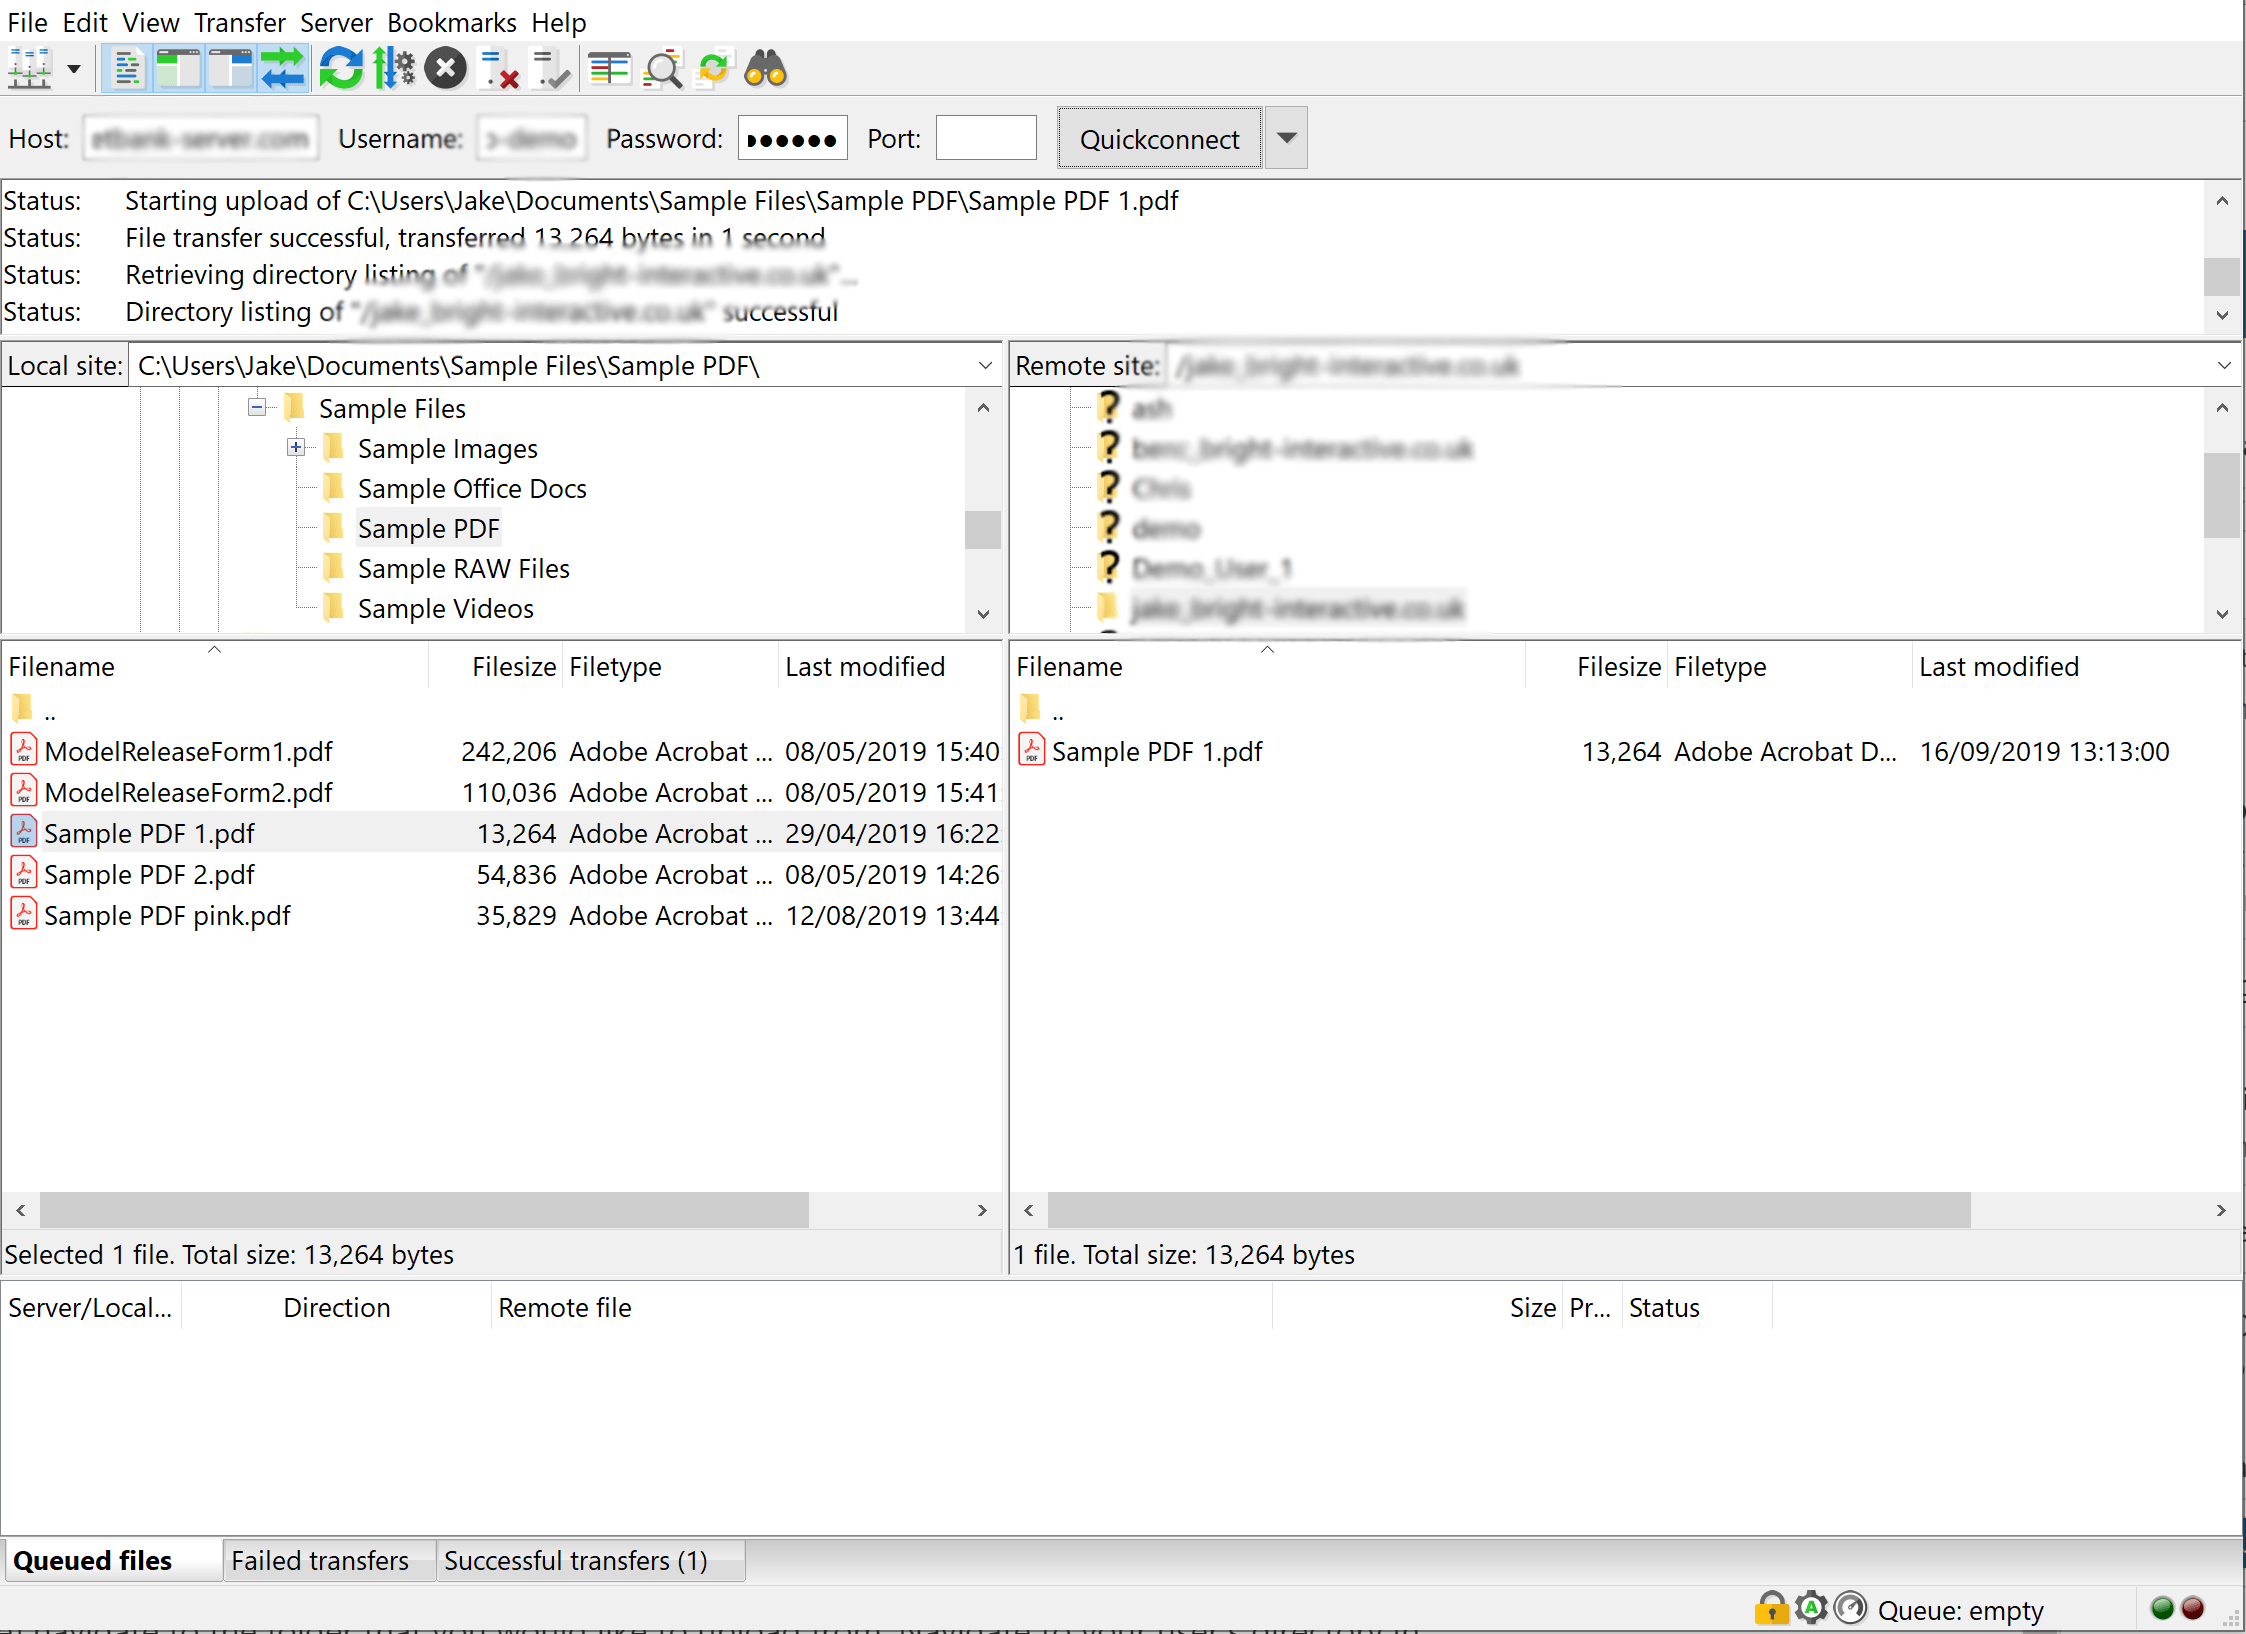Screen dimensions: 2246x1634
Task: Expand the Sample Images folder
Action: click(296, 448)
